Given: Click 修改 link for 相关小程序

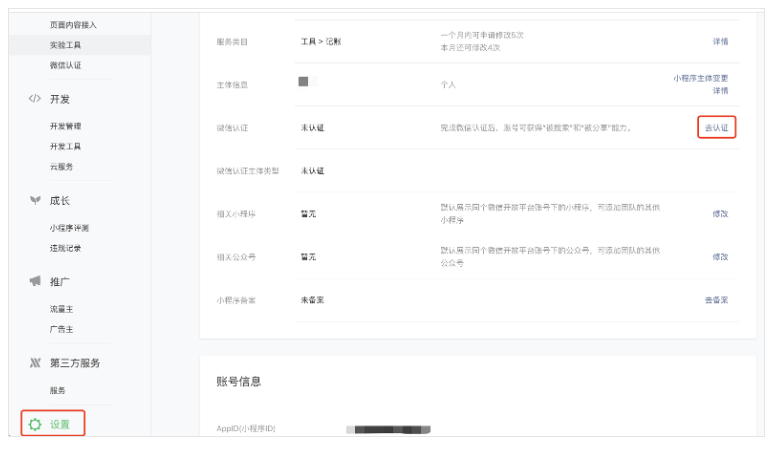Looking at the screenshot, I should pyautogui.click(x=720, y=214).
